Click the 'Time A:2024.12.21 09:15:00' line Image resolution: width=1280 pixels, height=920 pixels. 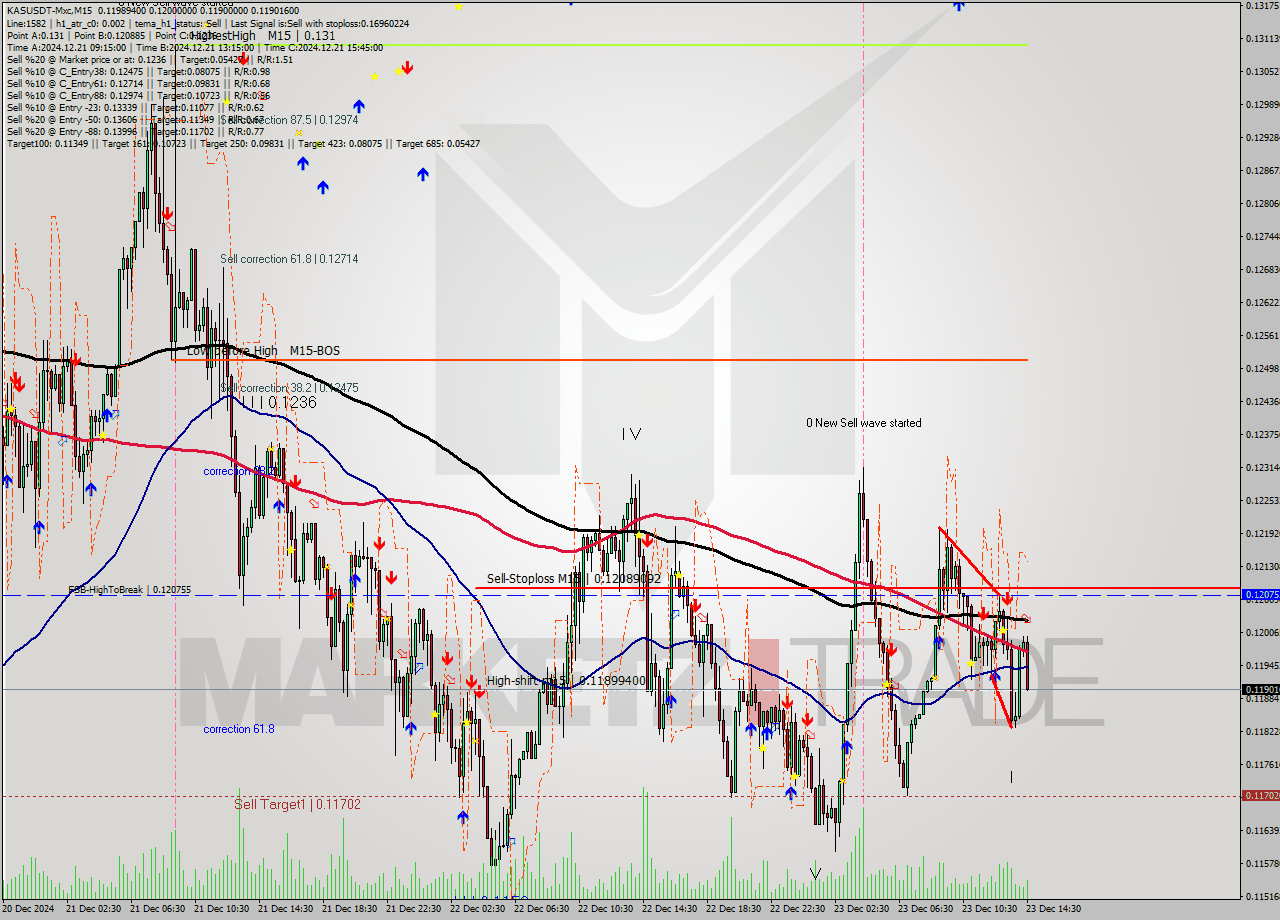click(195, 47)
